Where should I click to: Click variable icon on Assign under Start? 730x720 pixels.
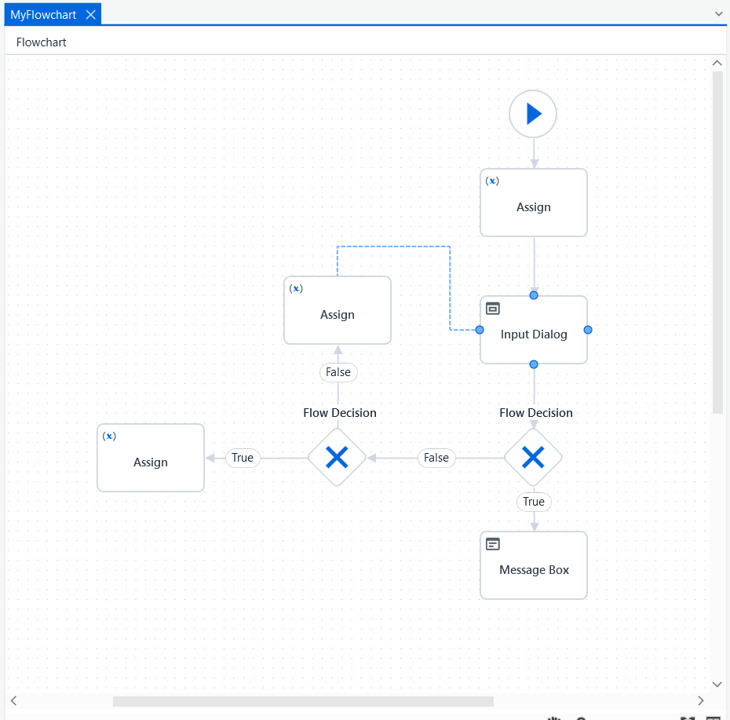(x=492, y=181)
